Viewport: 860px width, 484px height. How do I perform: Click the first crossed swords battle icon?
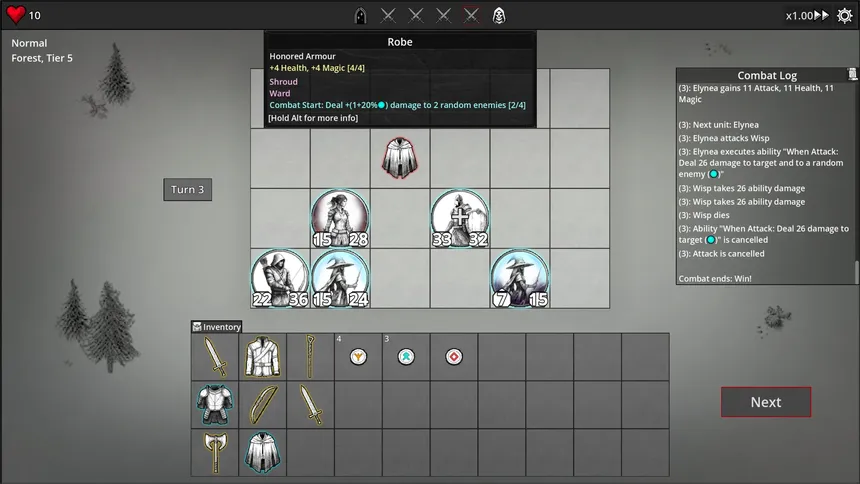click(388, 15)
